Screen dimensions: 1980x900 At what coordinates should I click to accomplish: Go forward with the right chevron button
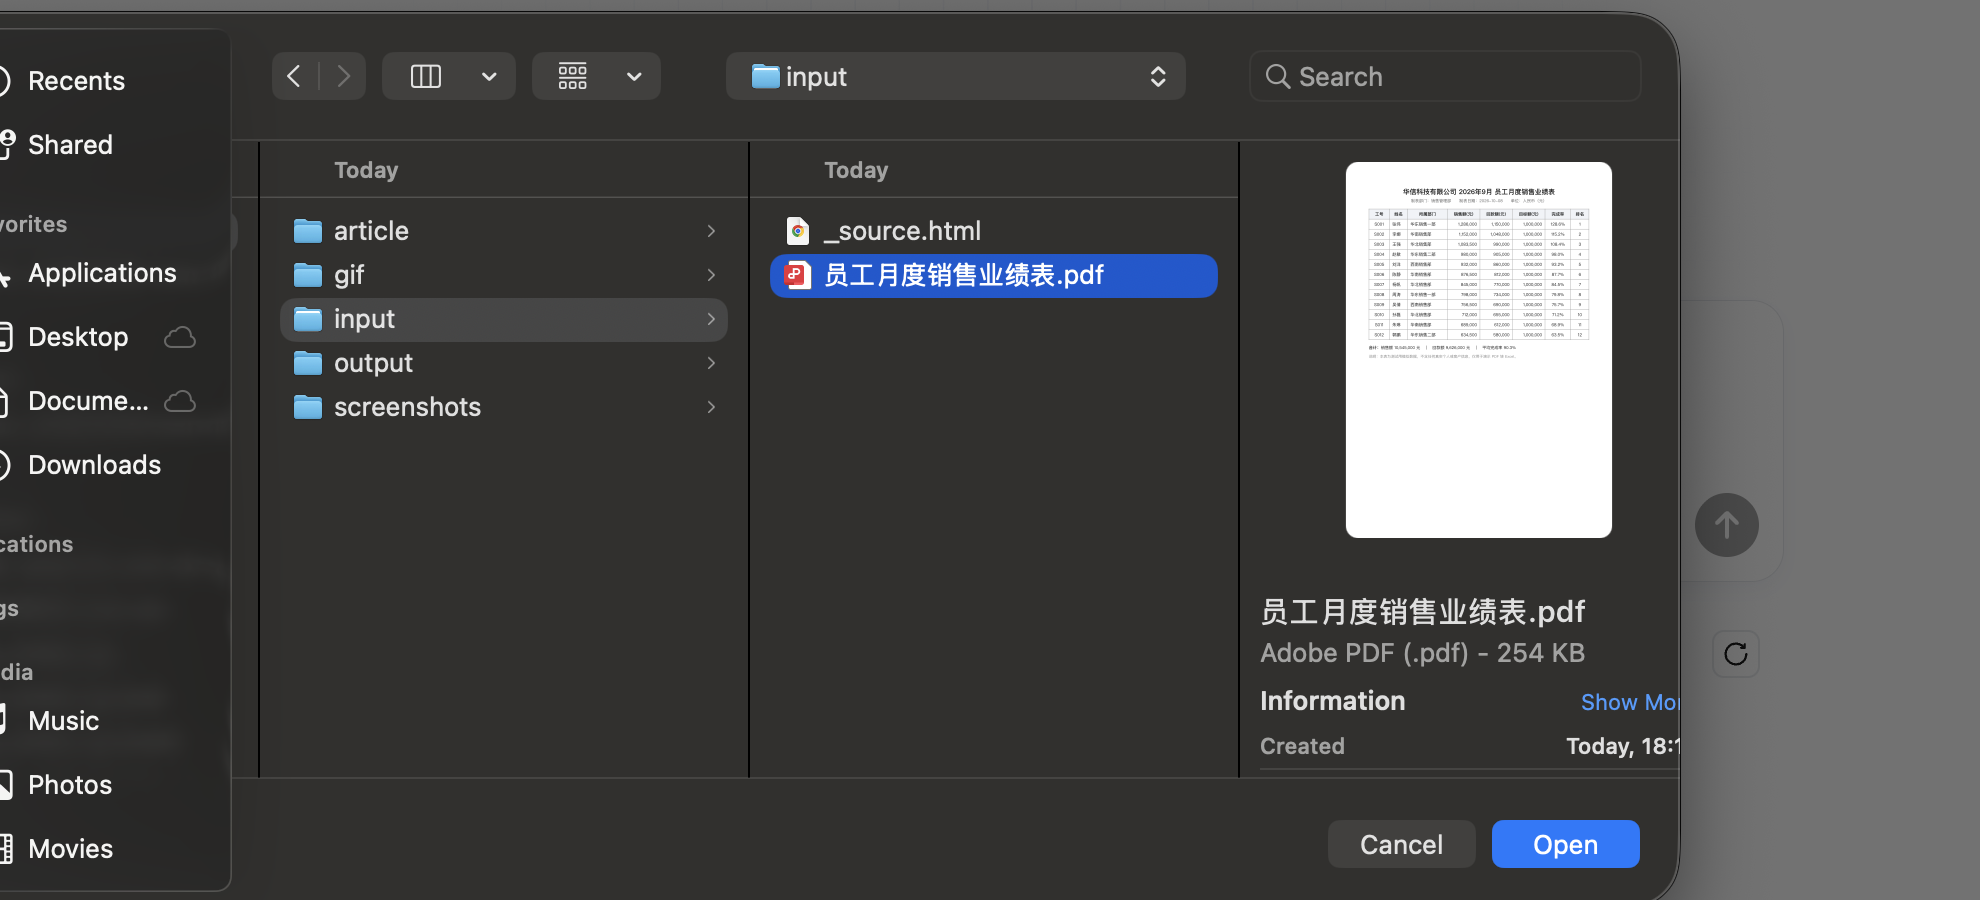tap(343, 76)
